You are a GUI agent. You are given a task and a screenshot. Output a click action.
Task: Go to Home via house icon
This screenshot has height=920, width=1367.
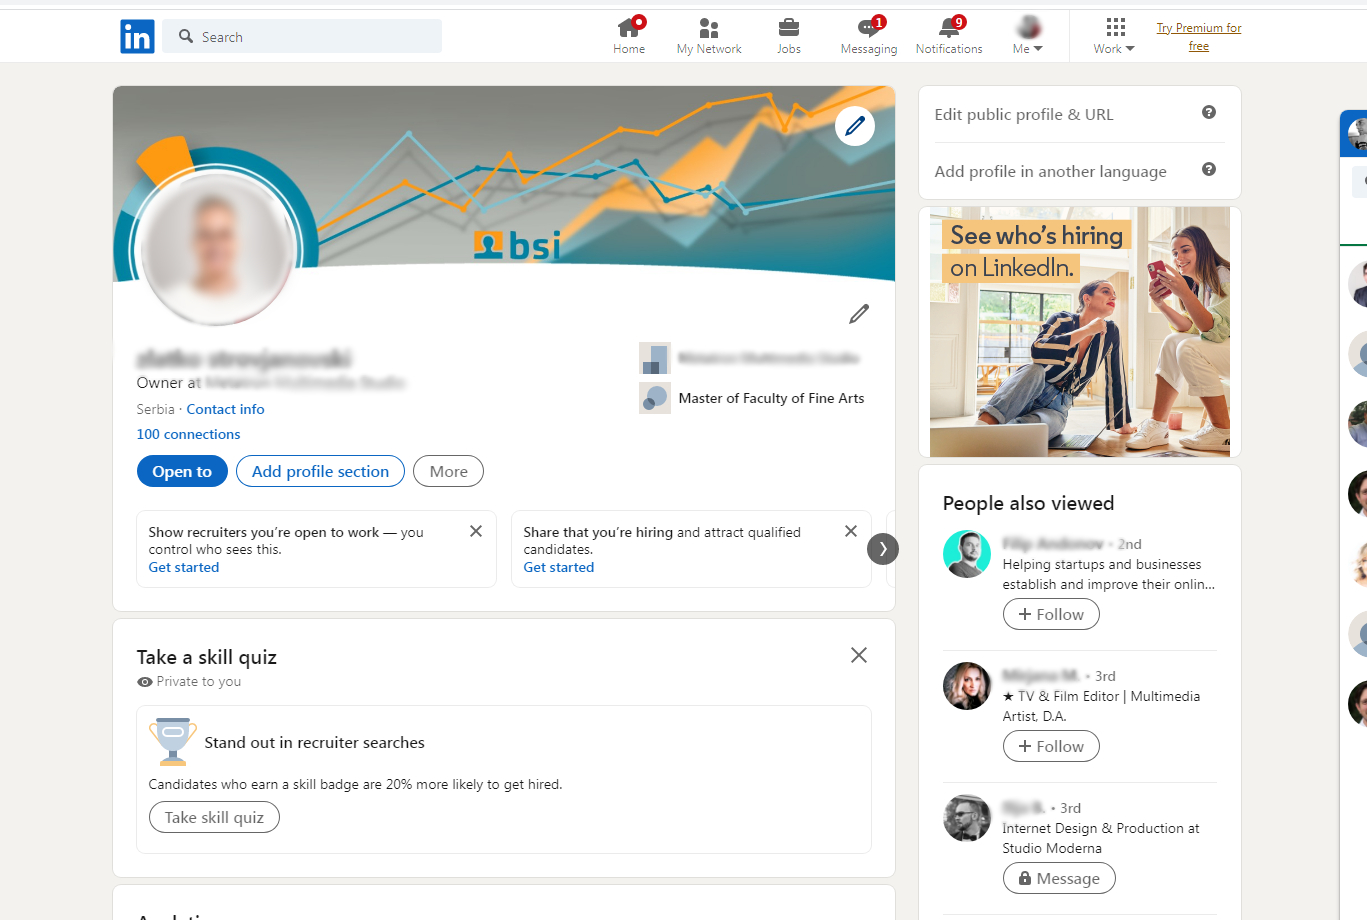(x=628, y=27)
